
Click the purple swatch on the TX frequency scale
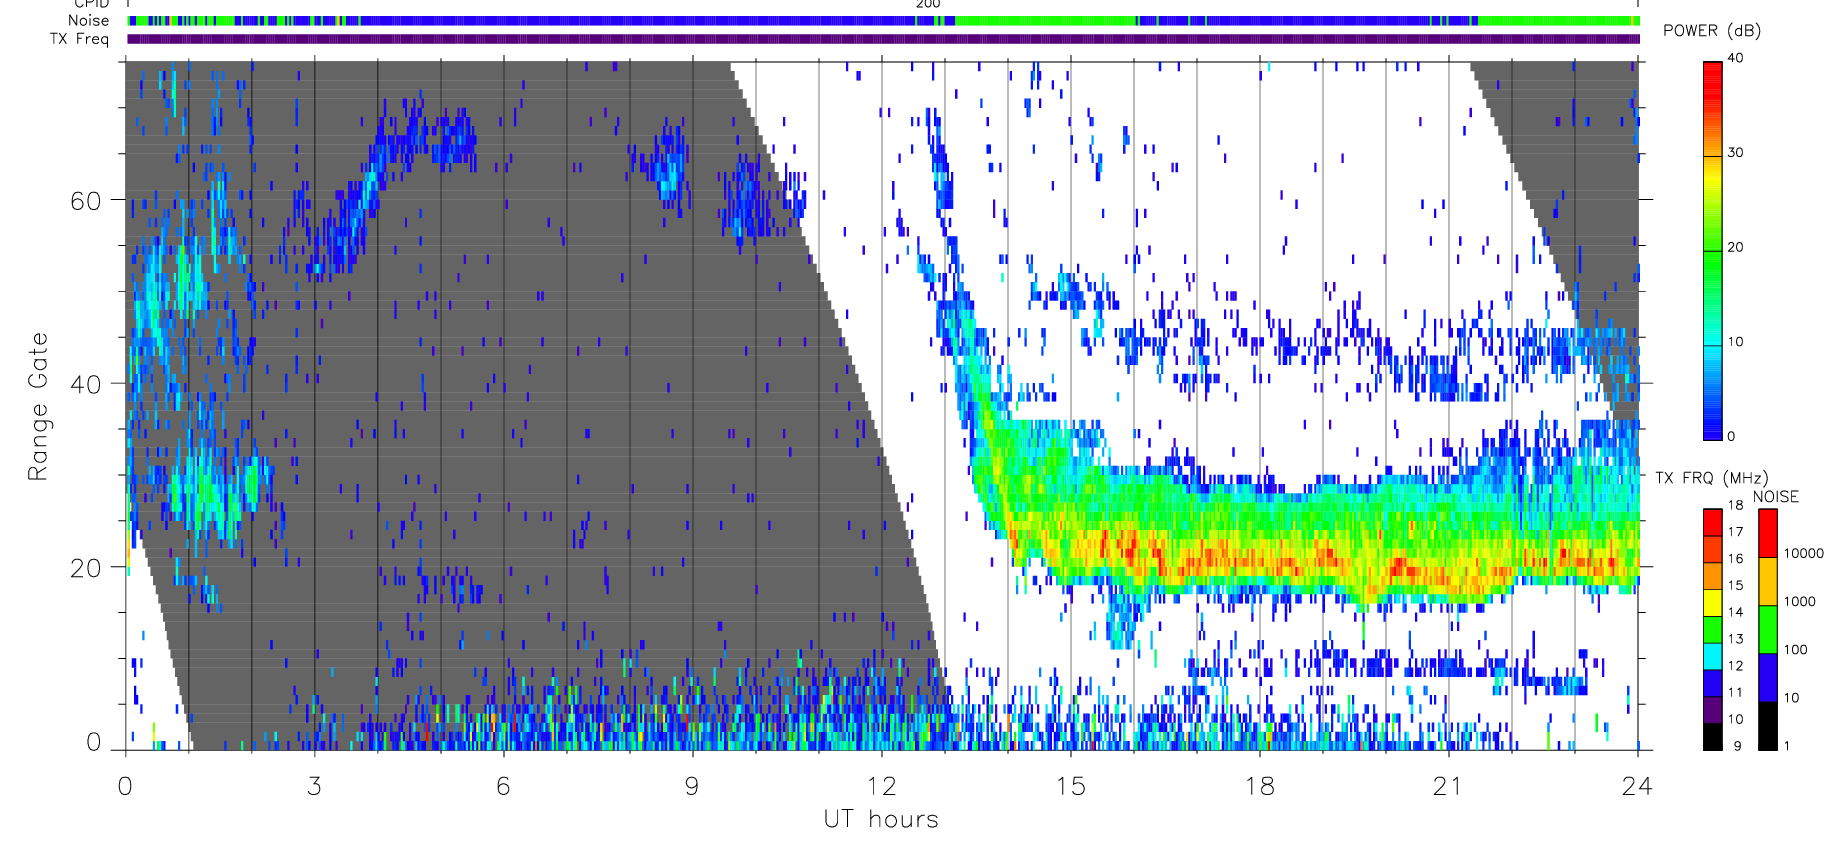(x=1713, y=710)
